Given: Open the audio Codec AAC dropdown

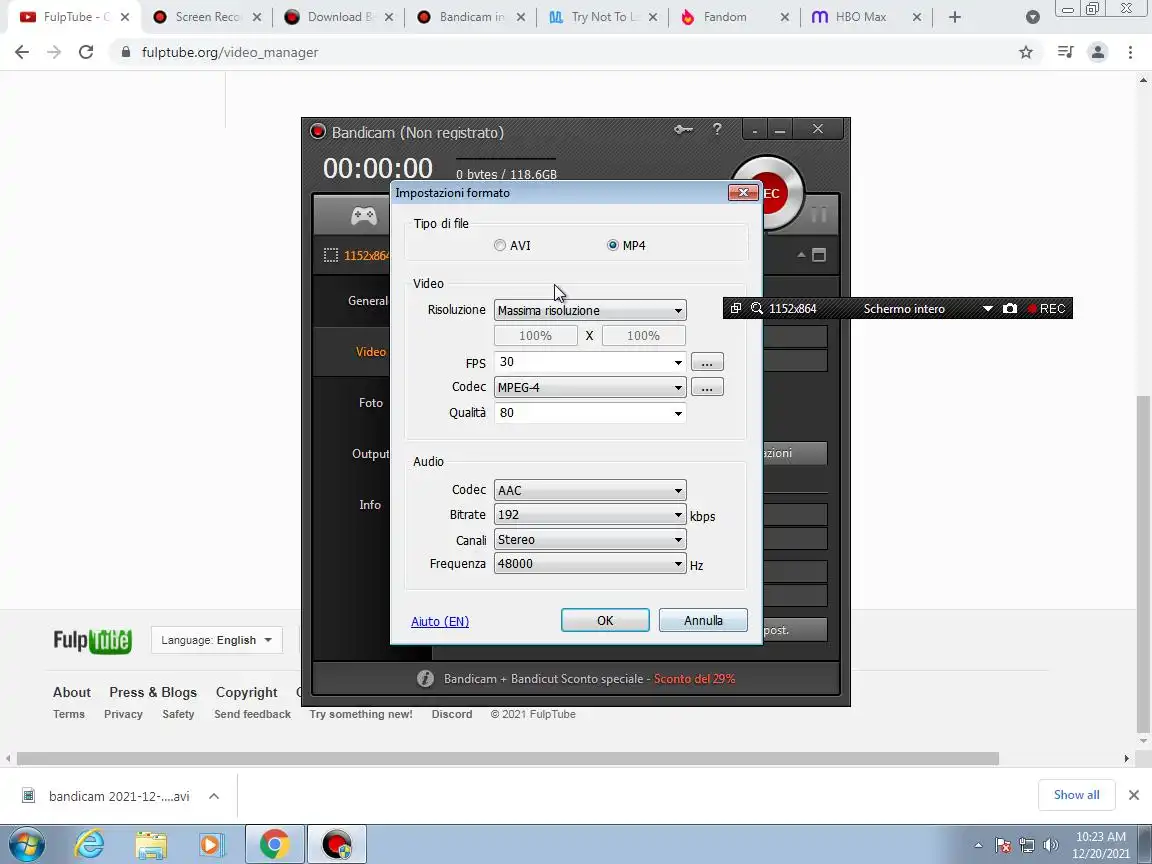Looking at the screenshot, I should pos(590,490).
